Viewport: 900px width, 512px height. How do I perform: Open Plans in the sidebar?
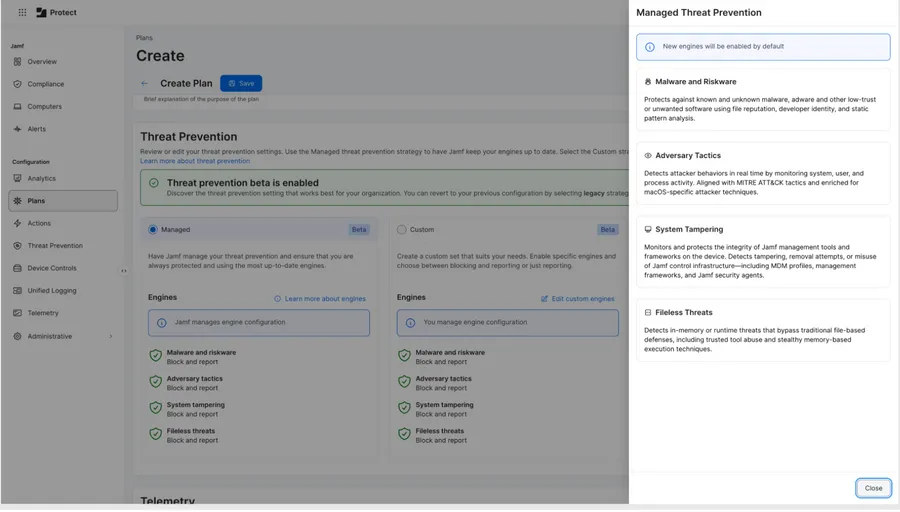click(x=37, y=201)
